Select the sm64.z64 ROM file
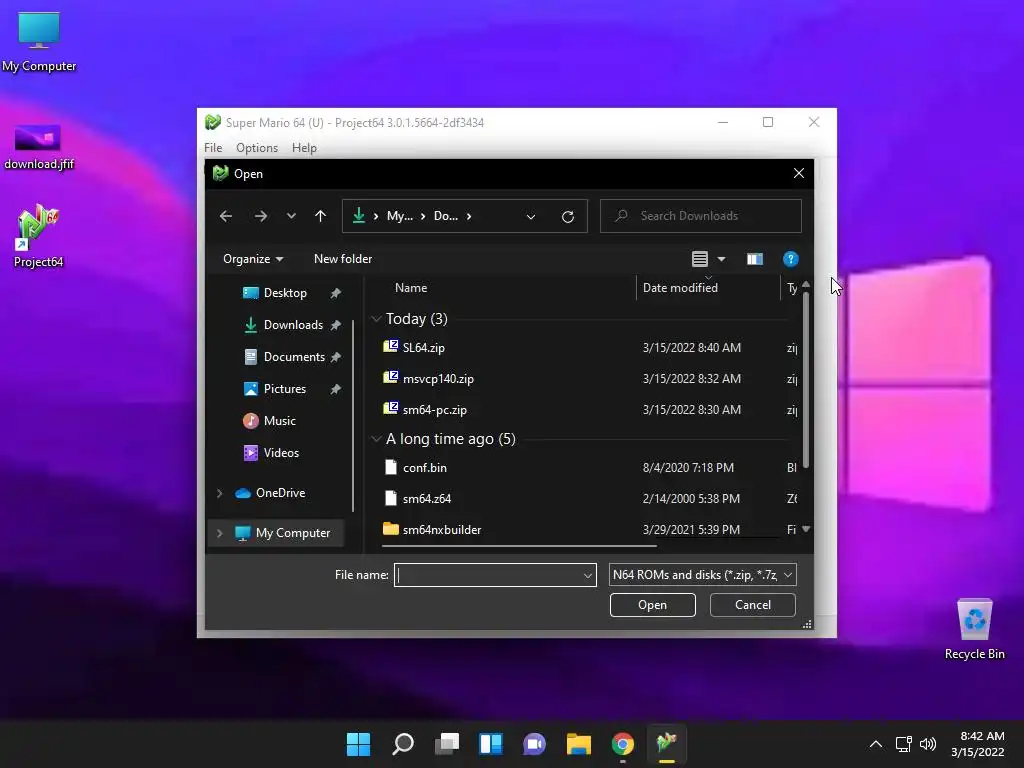Viewport: 1024px width, 768px height. point(426,499)
